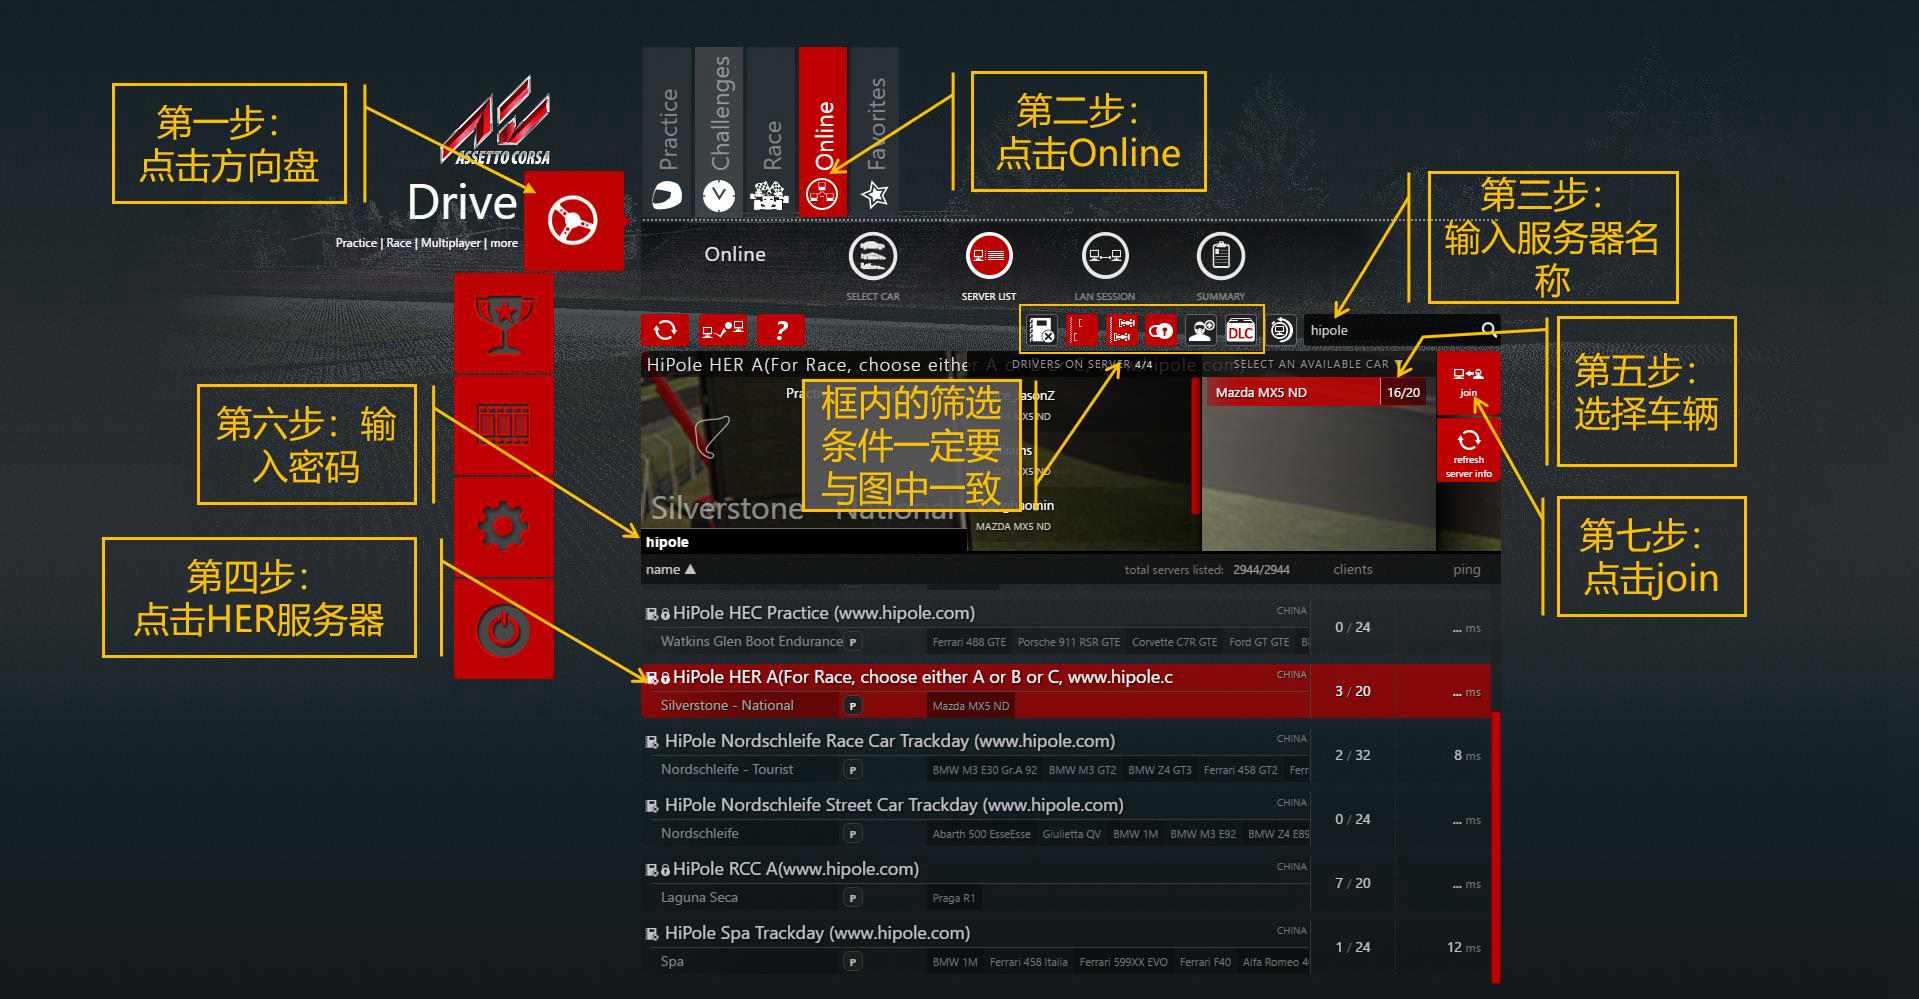The height and width of the screenshot is (999, 1919).
Task: Click refresh server info button
Action: pyautogui.click(x=1468, y=451)
